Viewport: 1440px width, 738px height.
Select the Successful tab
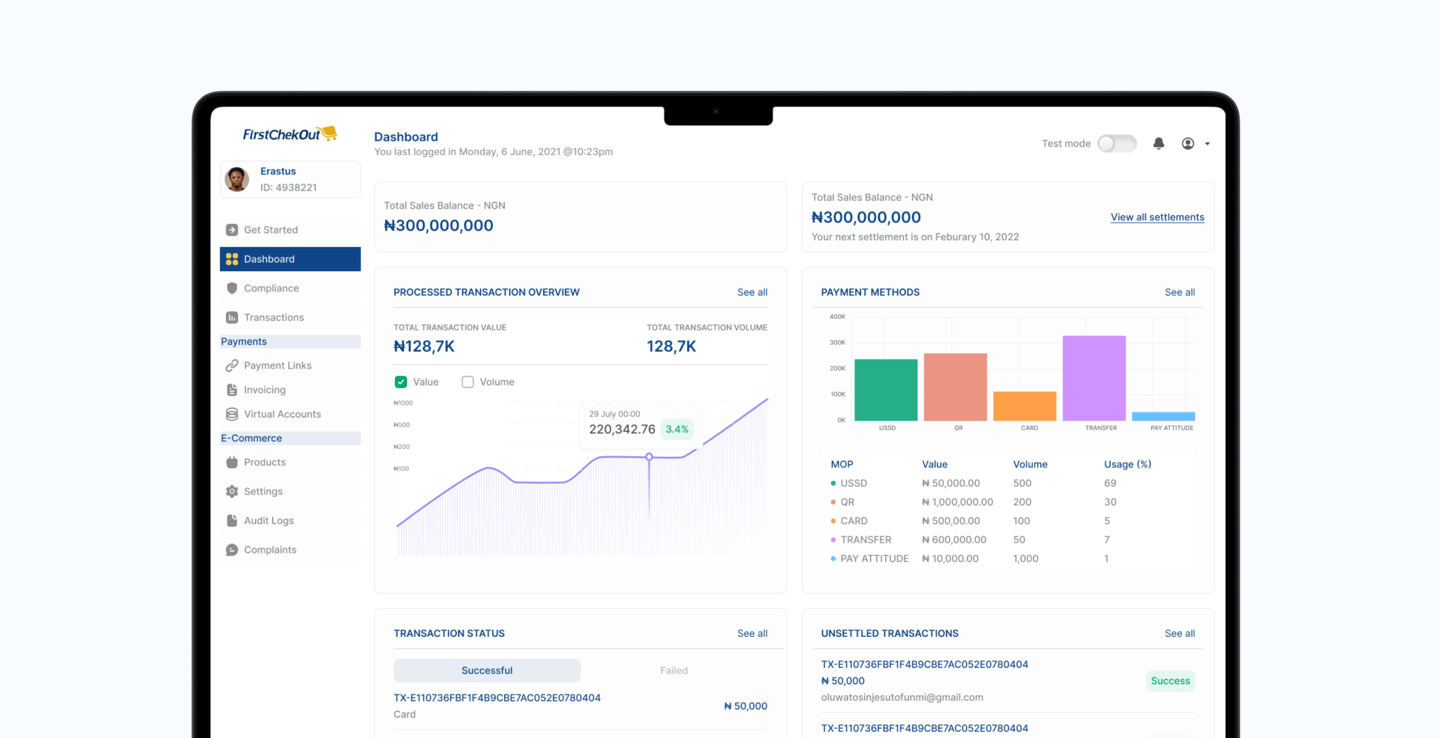(487, 670)
